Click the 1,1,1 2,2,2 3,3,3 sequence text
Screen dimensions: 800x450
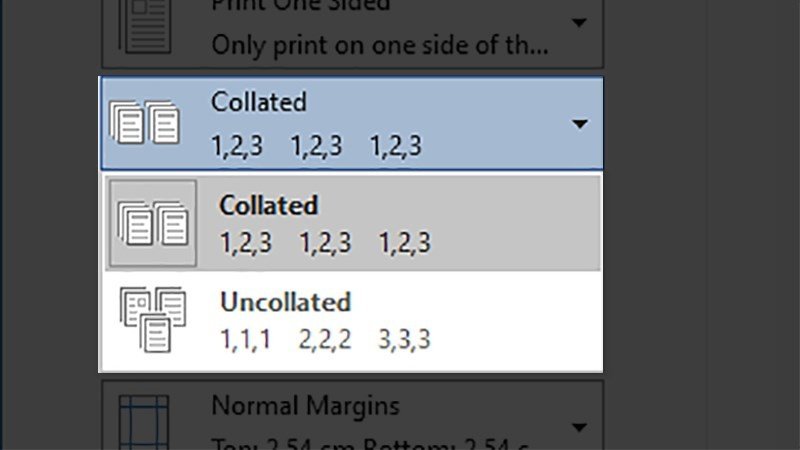(x=325, y=340)
